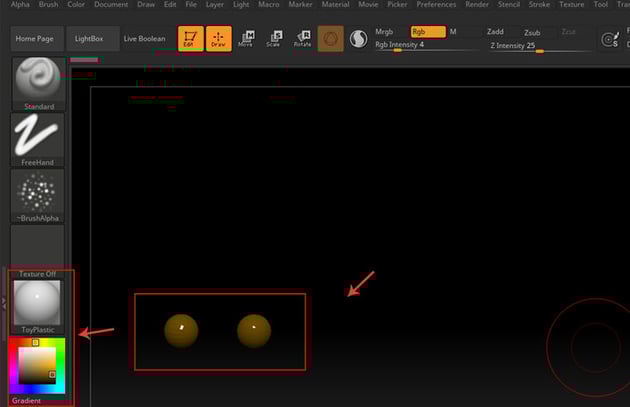Open the Movie menu
Image resolution: width=630 pixels, height=407 pixels.
(368, 4)
